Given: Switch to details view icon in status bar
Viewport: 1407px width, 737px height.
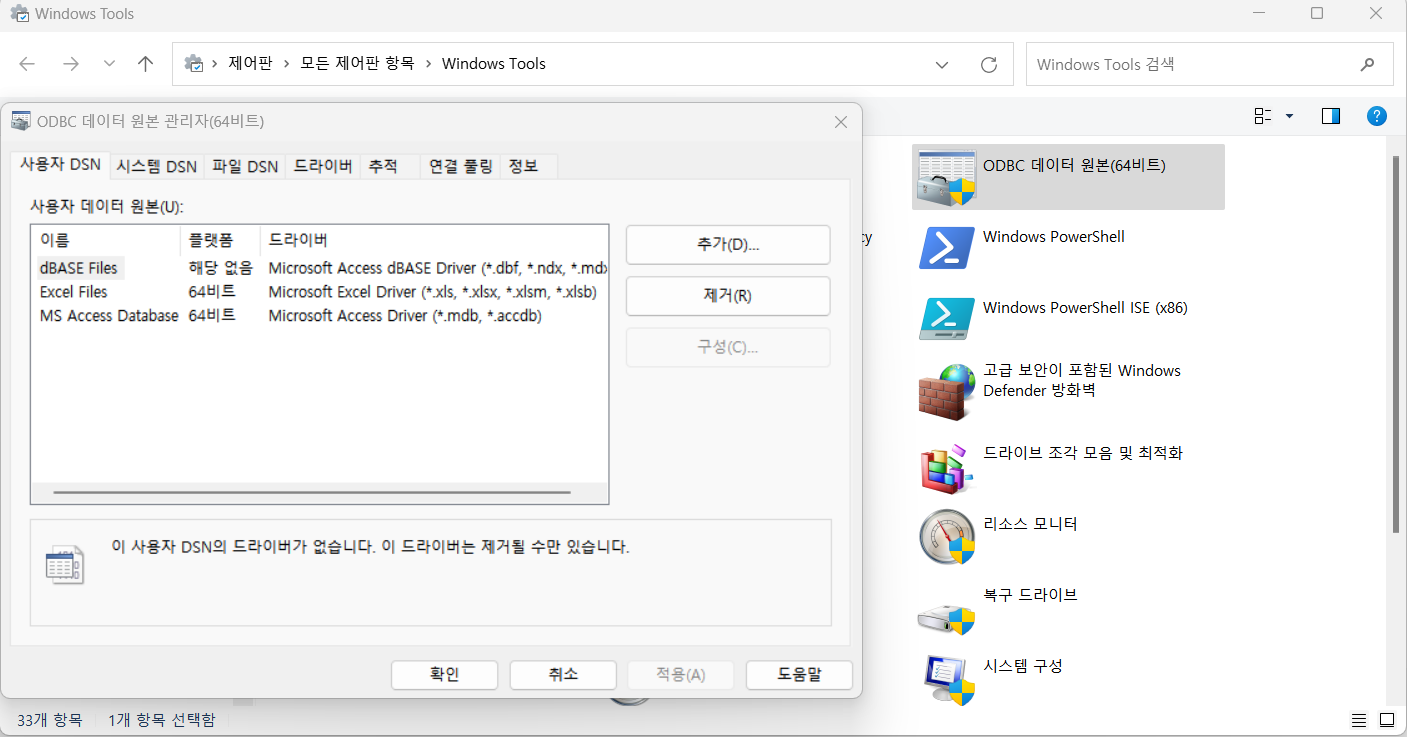Looking at the screenshot, I should [x=1359, y=720].
